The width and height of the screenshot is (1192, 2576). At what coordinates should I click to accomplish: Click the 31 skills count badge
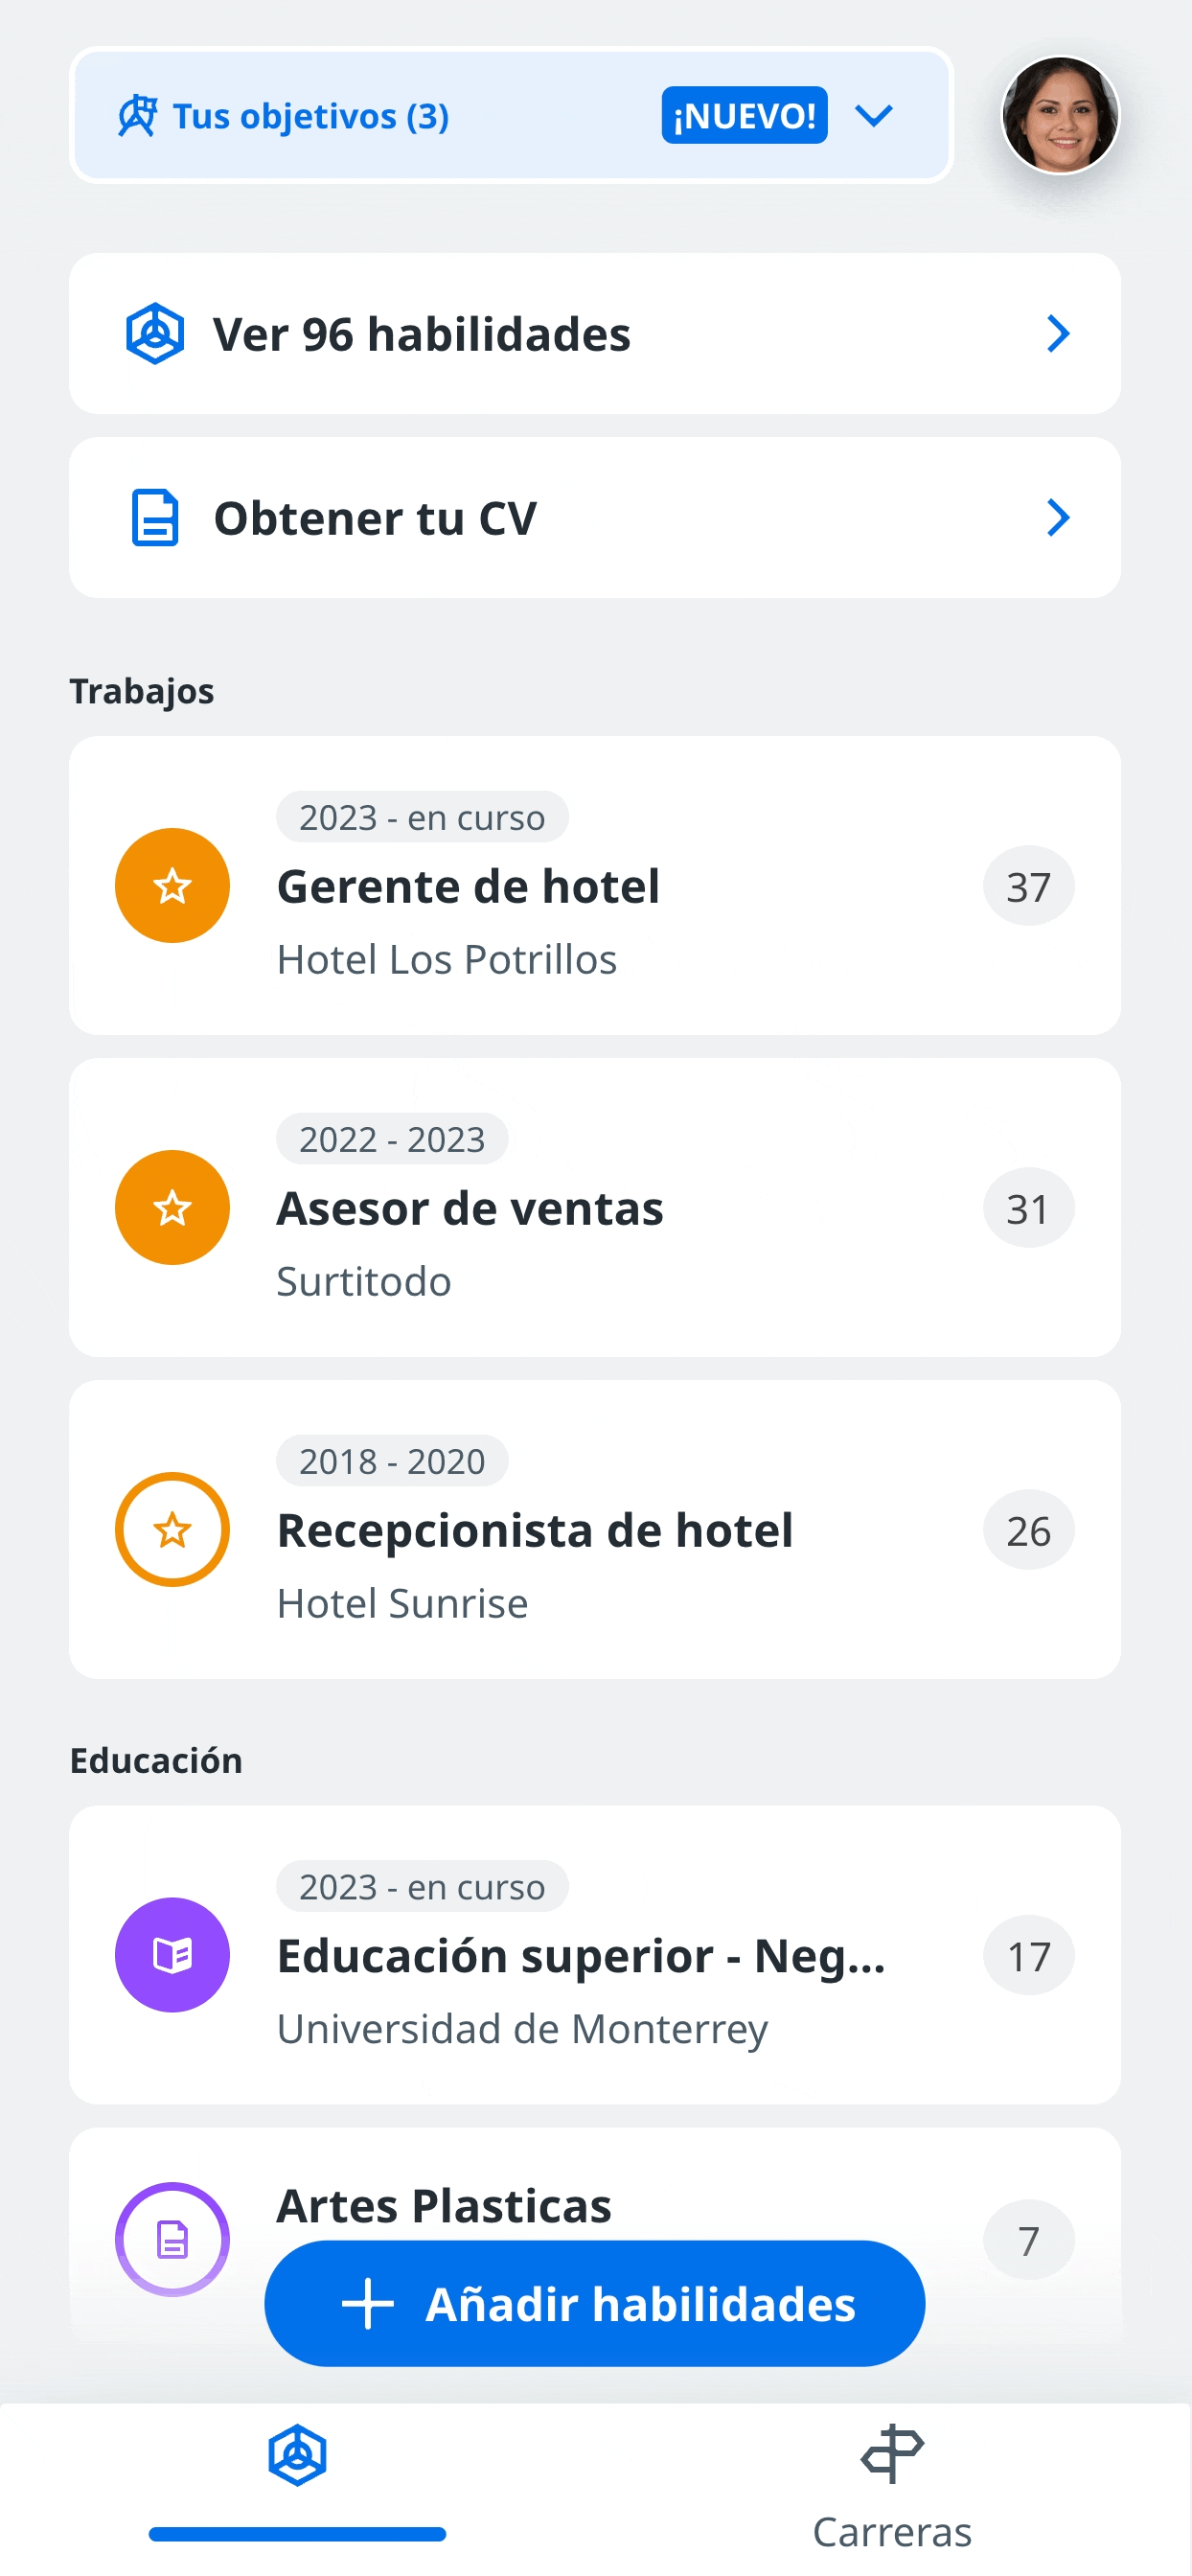1028,1208
